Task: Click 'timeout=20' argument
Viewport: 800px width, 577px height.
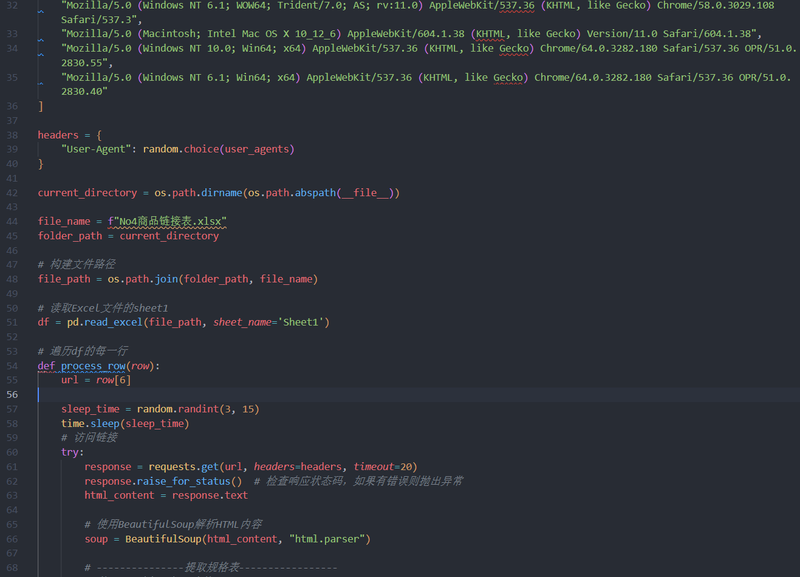Action: (383, 467)
